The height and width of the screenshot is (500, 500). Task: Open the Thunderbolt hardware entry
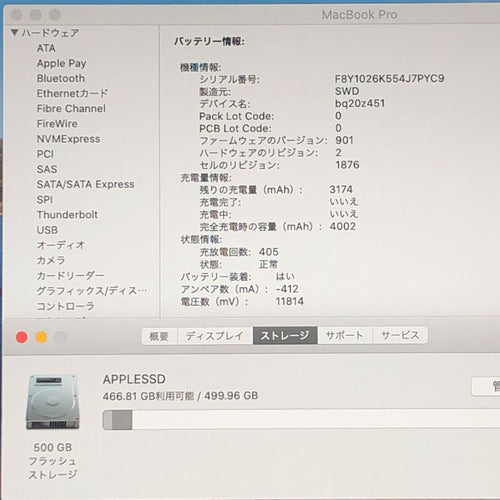(x=67, y=215)
